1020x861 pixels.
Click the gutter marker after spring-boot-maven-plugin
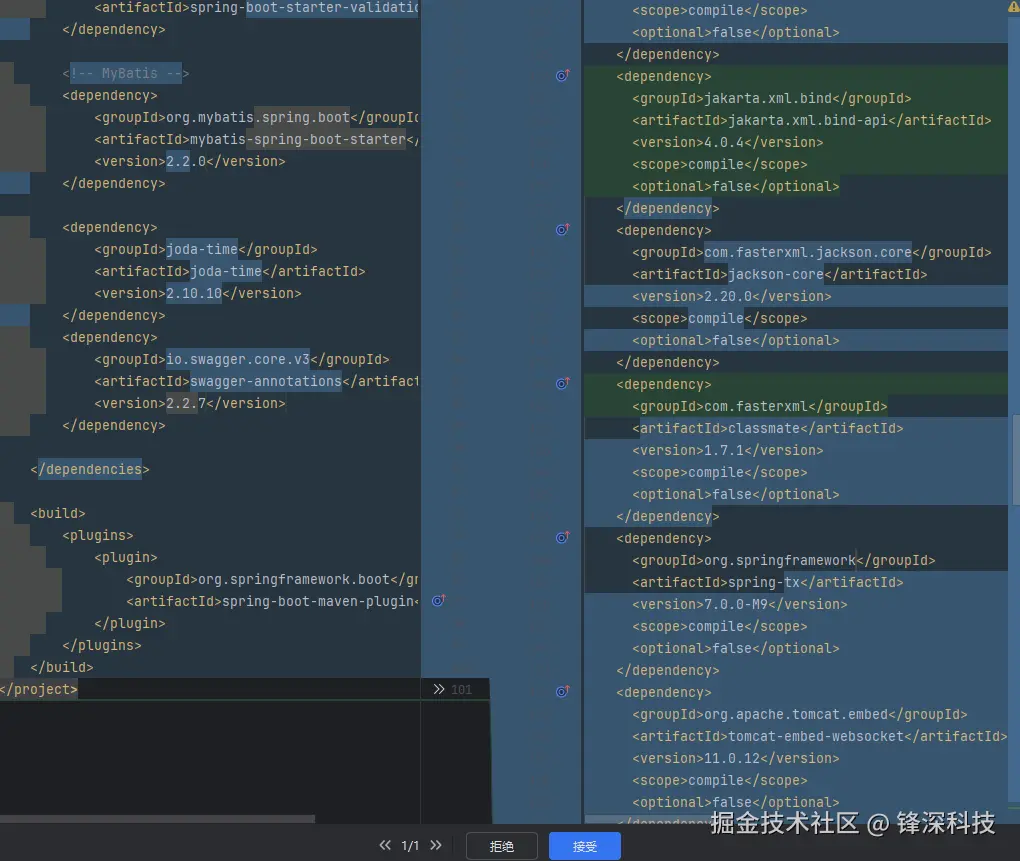click(438, 600)
